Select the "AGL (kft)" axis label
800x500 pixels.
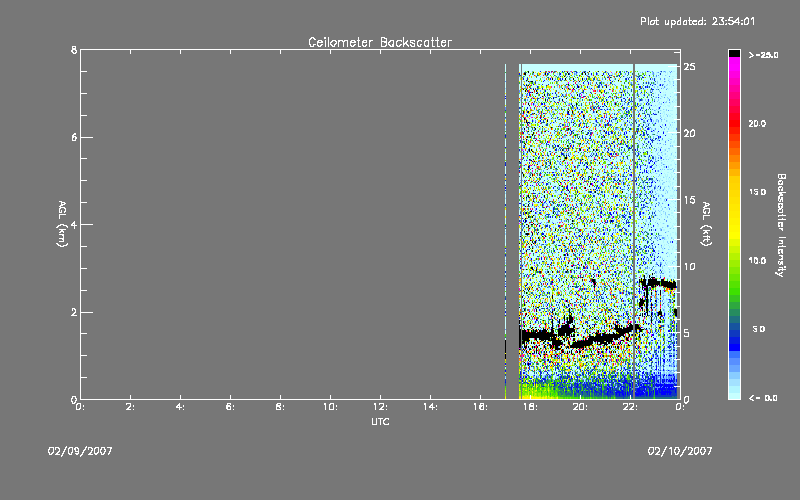coord(707,224)
